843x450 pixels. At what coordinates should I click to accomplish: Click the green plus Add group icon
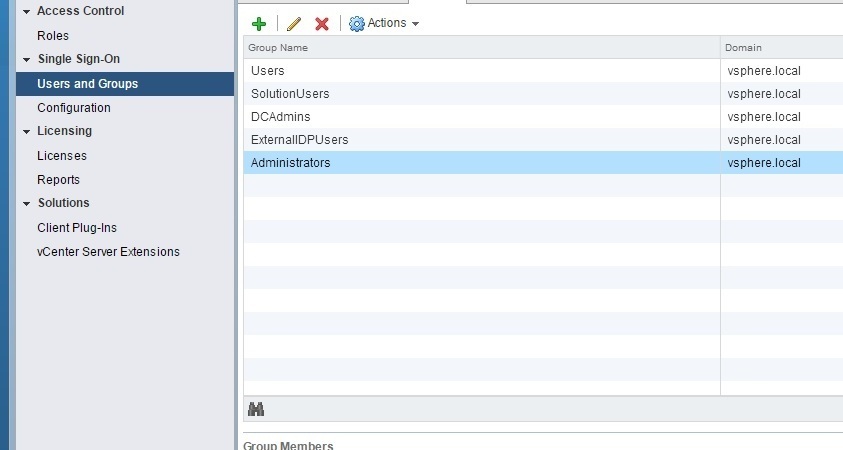259,24
